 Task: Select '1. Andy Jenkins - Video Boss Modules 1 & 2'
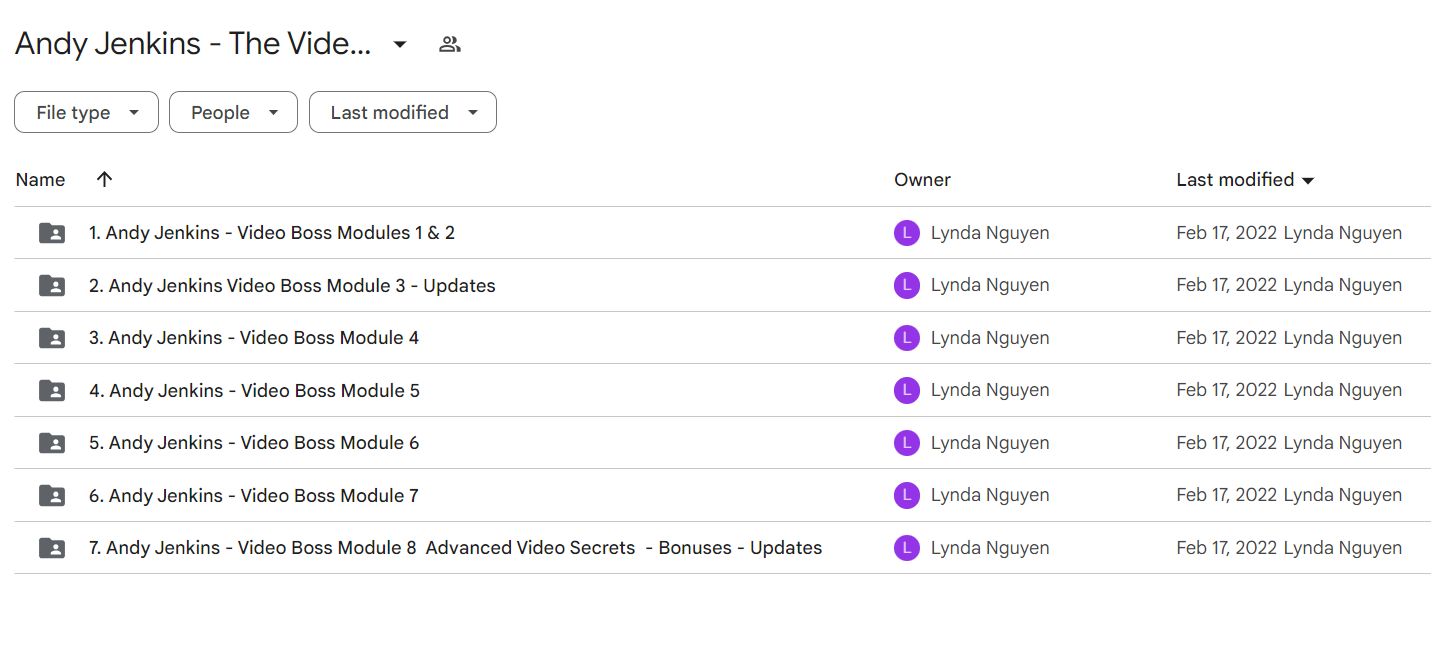pyautogui.click(x=272, y=233)
